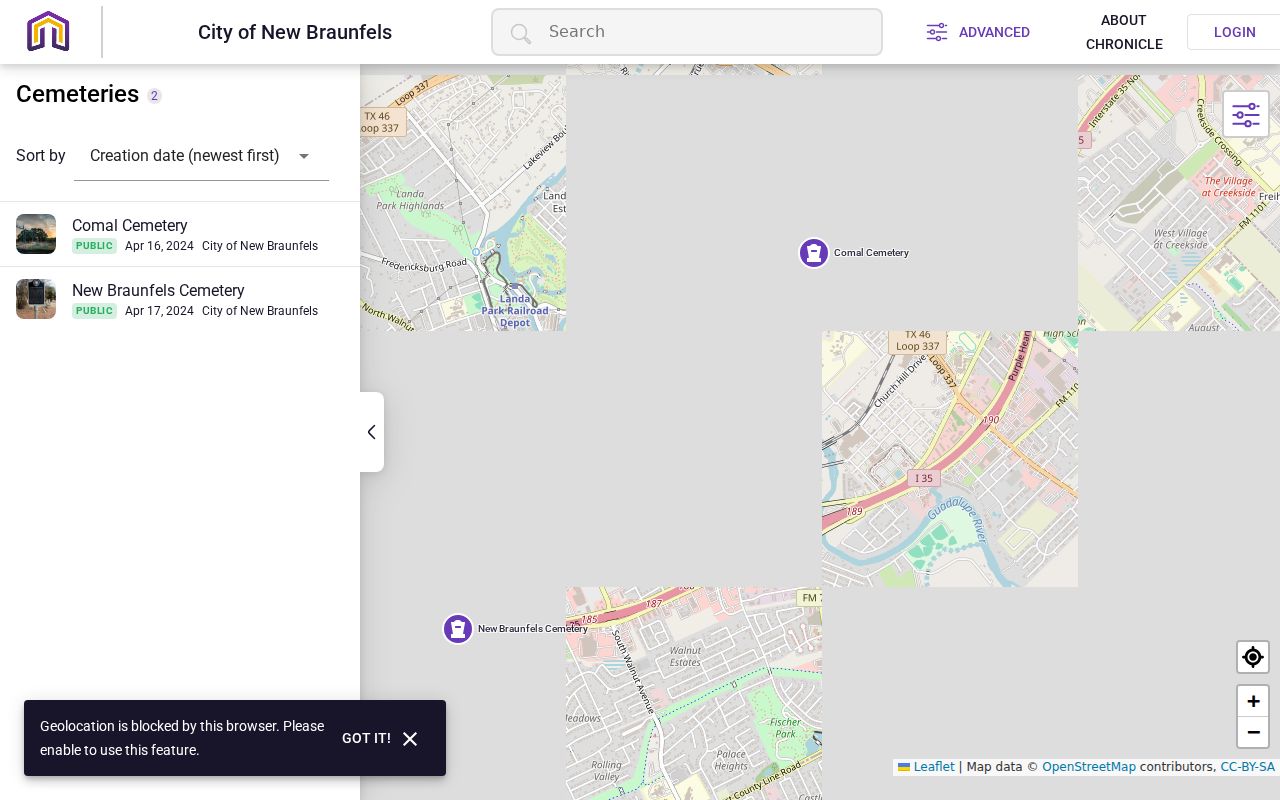1280x800 pixels.
Task: Click the Apr 16, 2024 date
Action: (159, 246)
